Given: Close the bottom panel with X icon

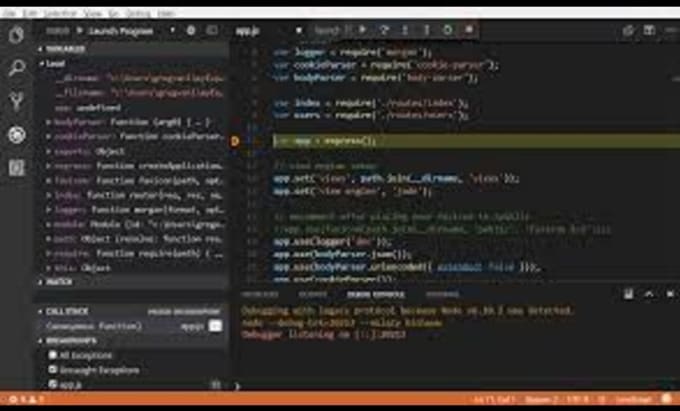Looking at the screenshot, I should point(670,294).
